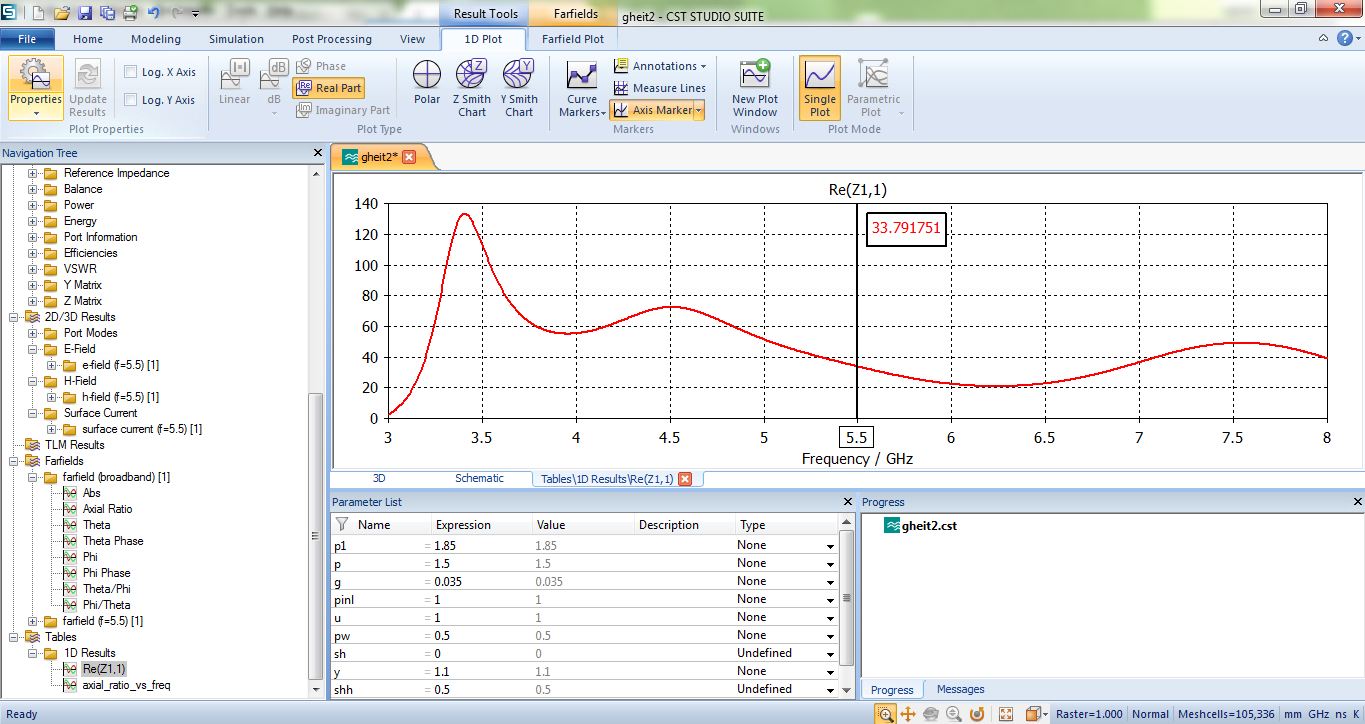Activate the Zoom tool in status bar
This screenshot has width=1365, height=724.
(886, 714)
